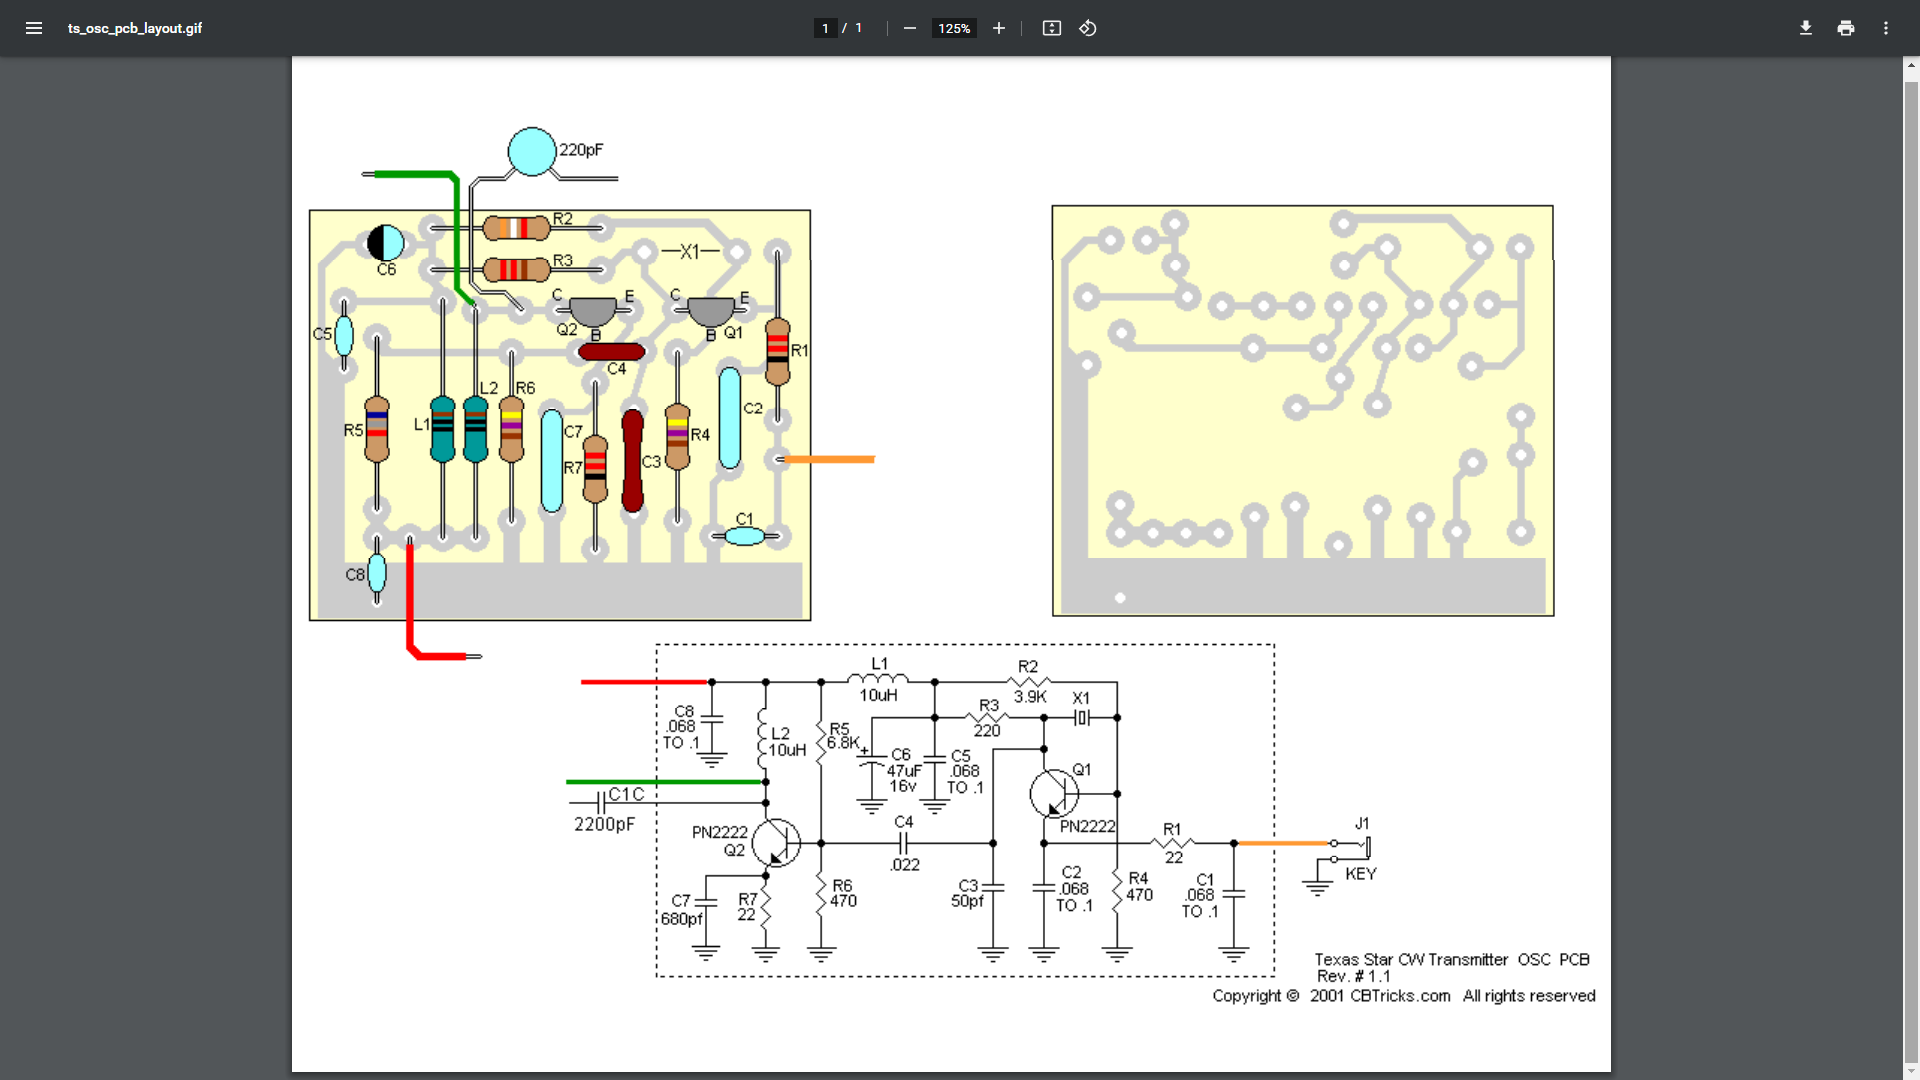Toggle the fit to page icon
Viewport: 1920px width, 1080px height.
pos(1051,28)
